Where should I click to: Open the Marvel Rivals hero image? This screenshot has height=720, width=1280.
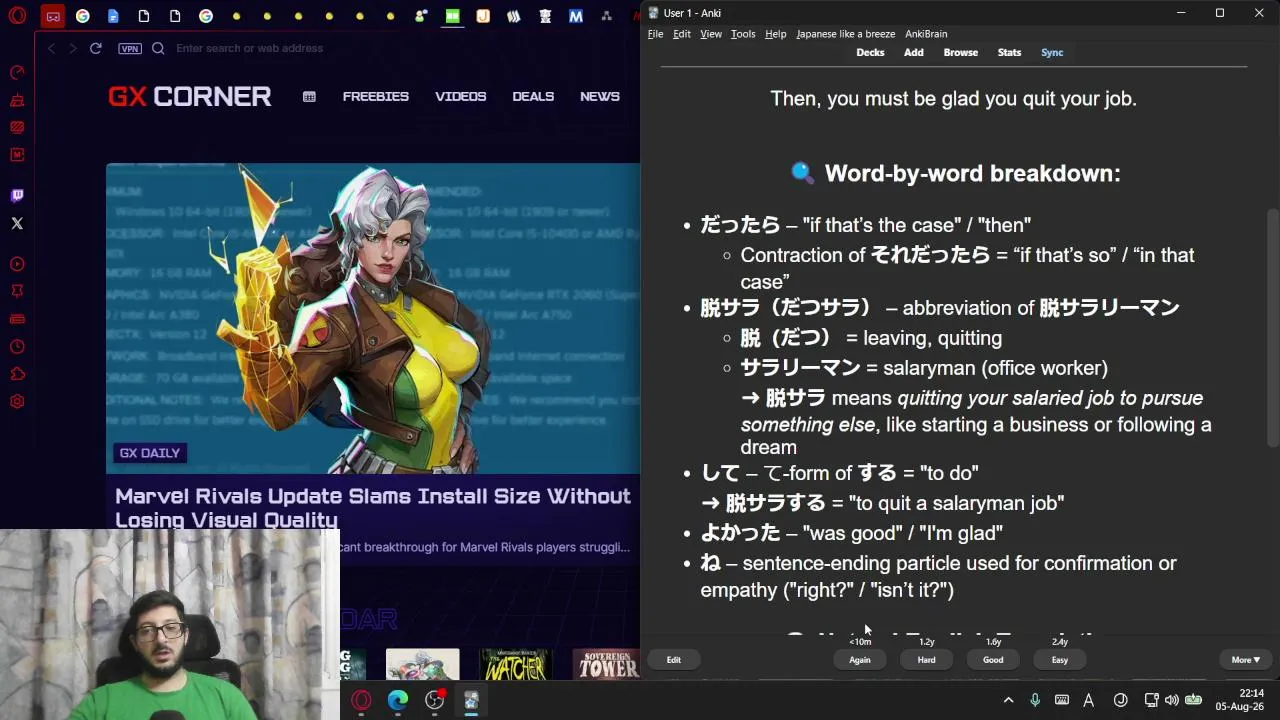click(x=373, y=318)
